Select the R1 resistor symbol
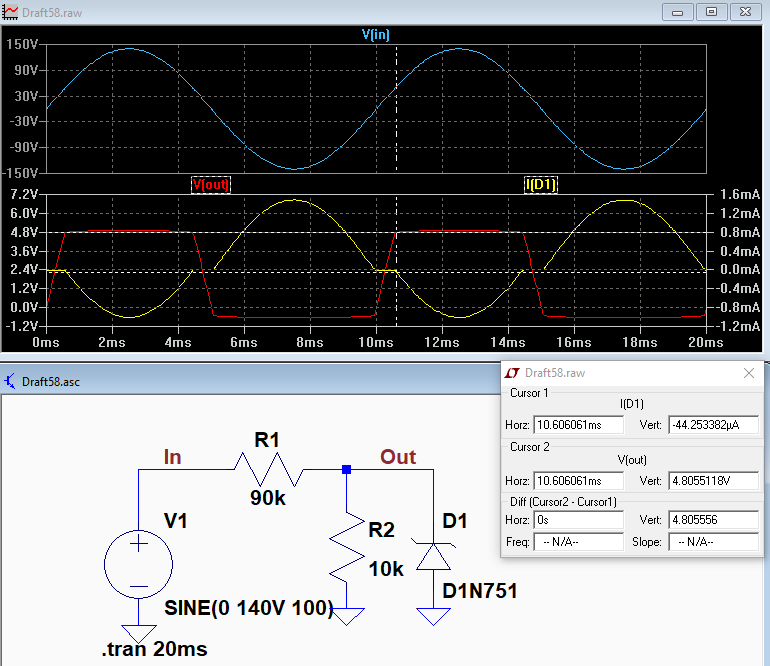Image resolution: width=770 pixels, height=666 pixels. [x=269, y=470]
